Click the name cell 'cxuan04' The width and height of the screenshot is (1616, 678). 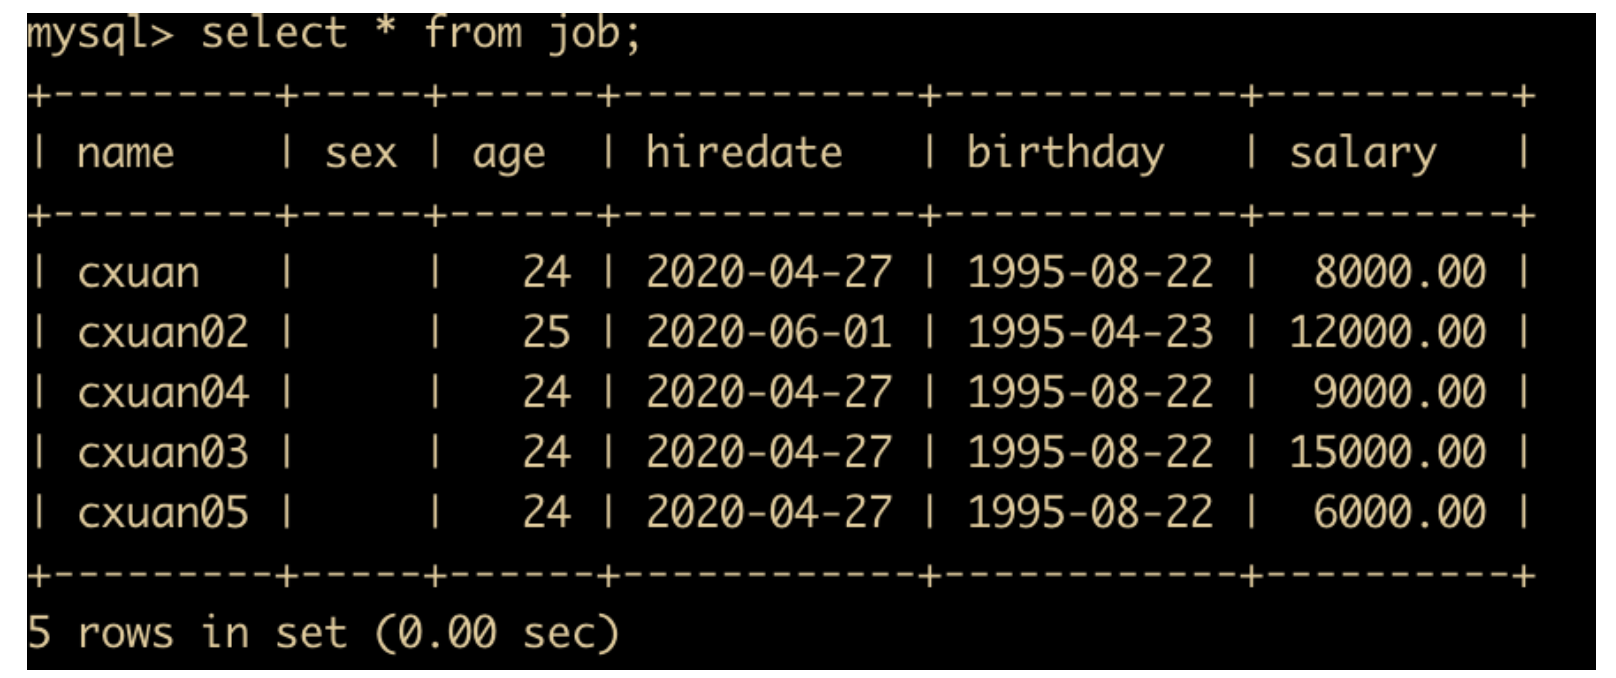(x=162, y=392)
